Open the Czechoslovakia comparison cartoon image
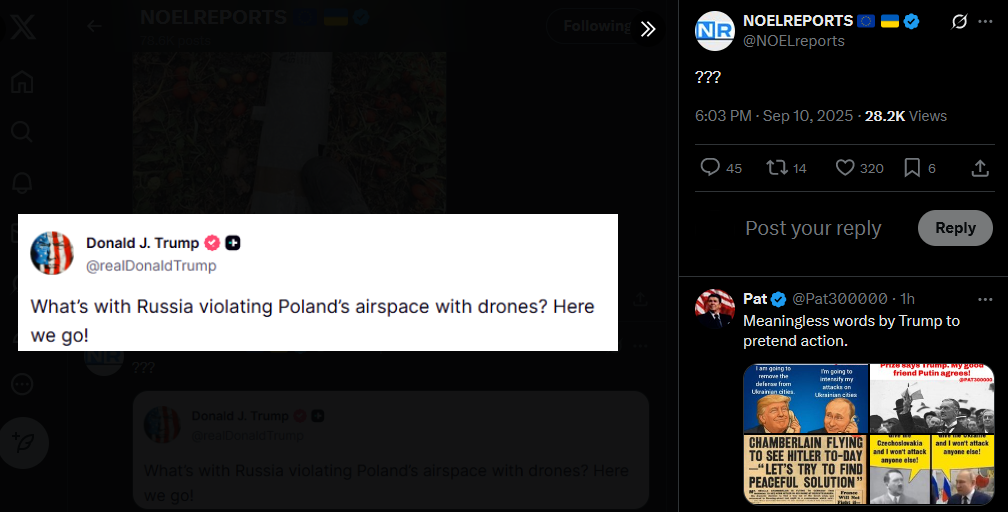This screenshot has width=1008, height=512. tap(932, 470)
